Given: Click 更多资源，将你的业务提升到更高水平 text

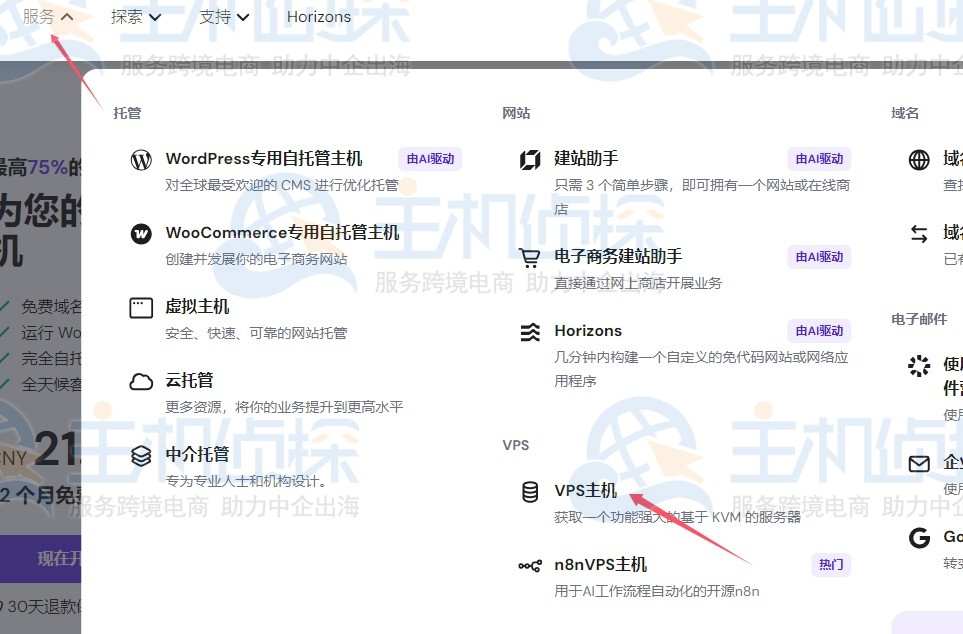Looking at the screenshot, I should click(x=284, y=407).
